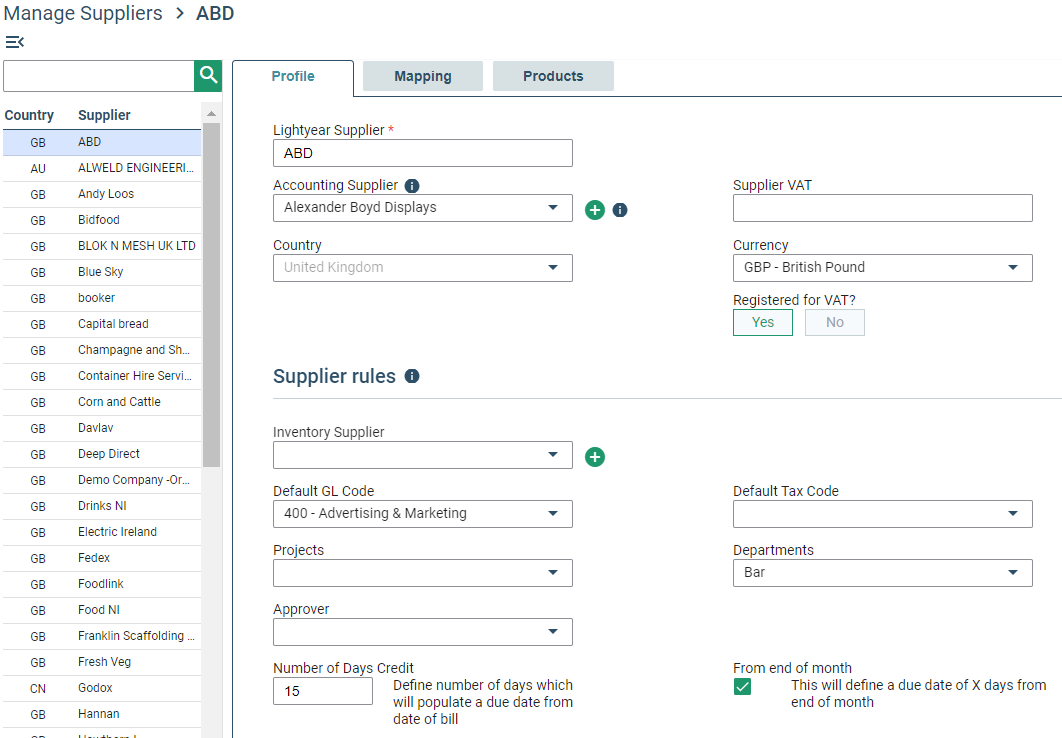This screenshot has height=738, width=1062.
Task: Click the green supplier search button
Action: [208, 75]
